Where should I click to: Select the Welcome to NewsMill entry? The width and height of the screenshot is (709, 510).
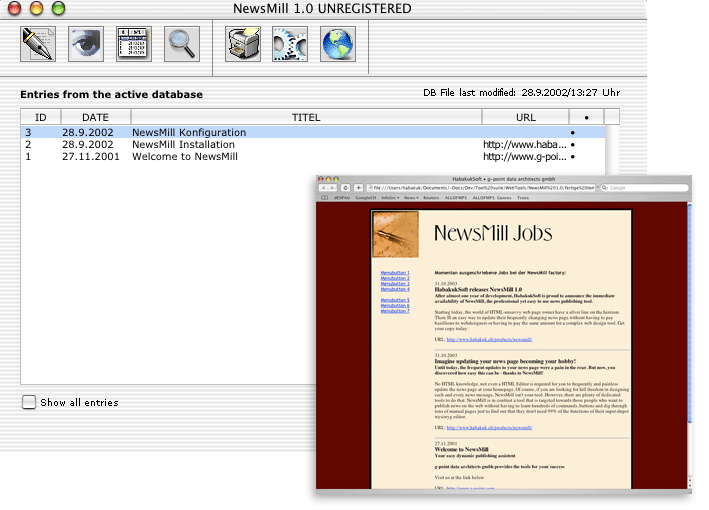click(x=313, y=156)
